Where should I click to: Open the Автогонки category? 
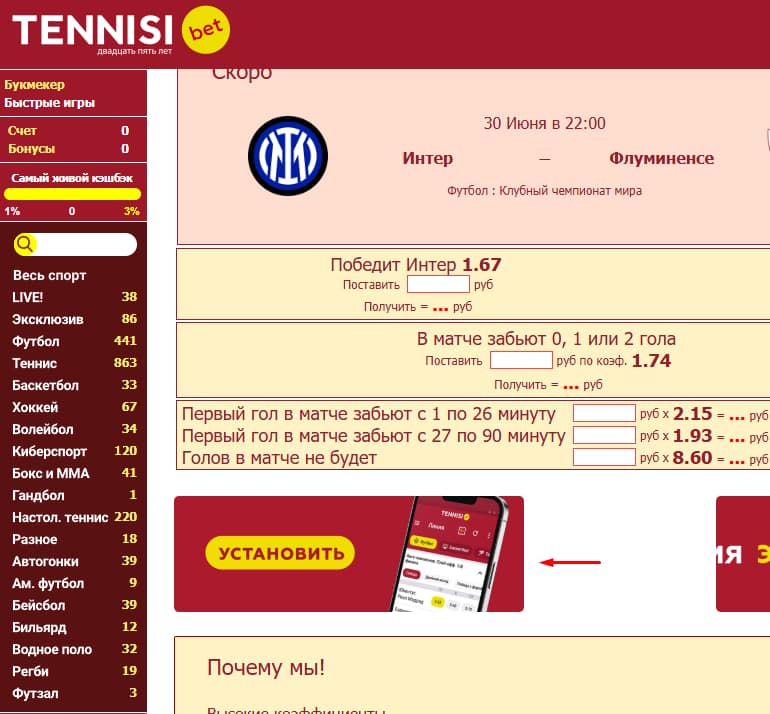(74, 561)
